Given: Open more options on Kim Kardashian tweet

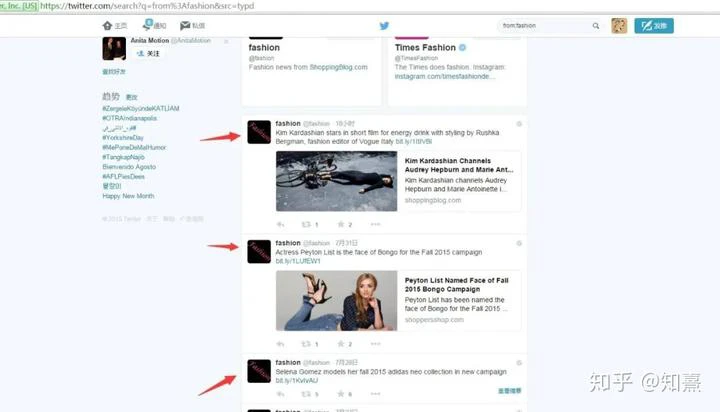Looking at the screenshot, I should tap(376, 225).
